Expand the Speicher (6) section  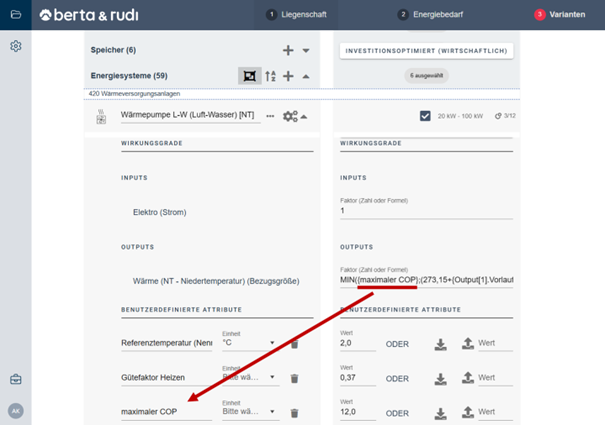[x=306, y=50]
